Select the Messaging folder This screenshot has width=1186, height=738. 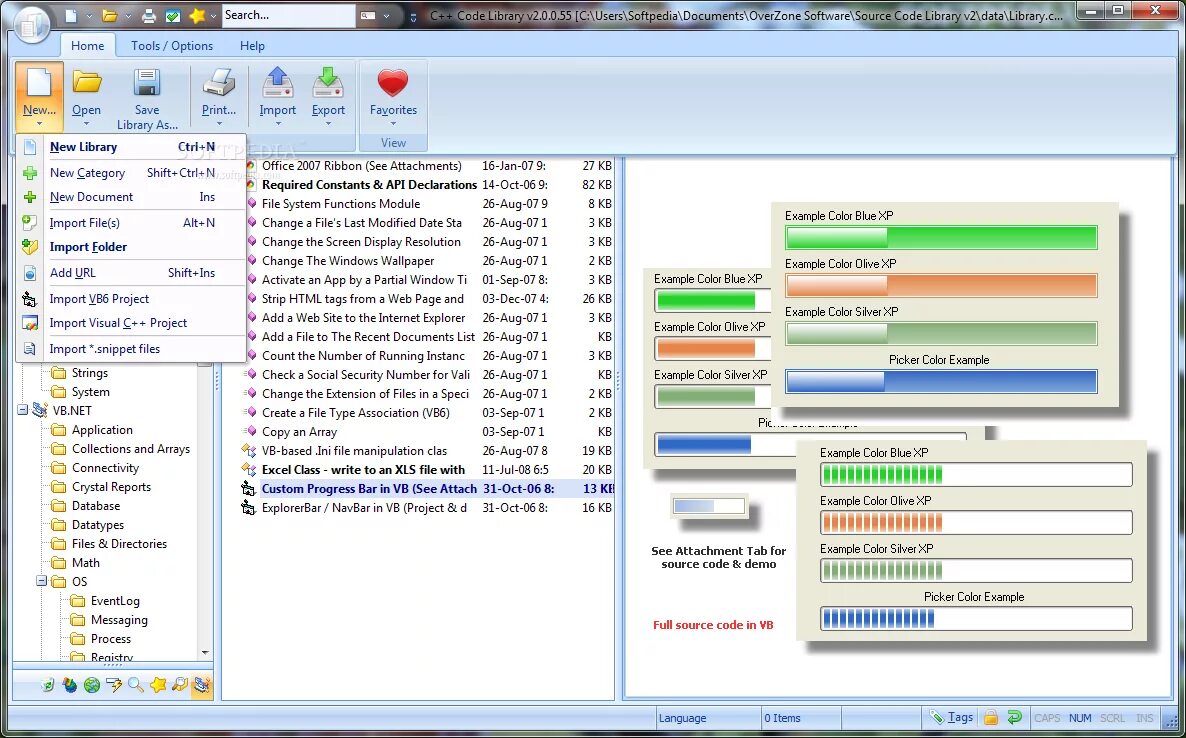coord(119,619)
